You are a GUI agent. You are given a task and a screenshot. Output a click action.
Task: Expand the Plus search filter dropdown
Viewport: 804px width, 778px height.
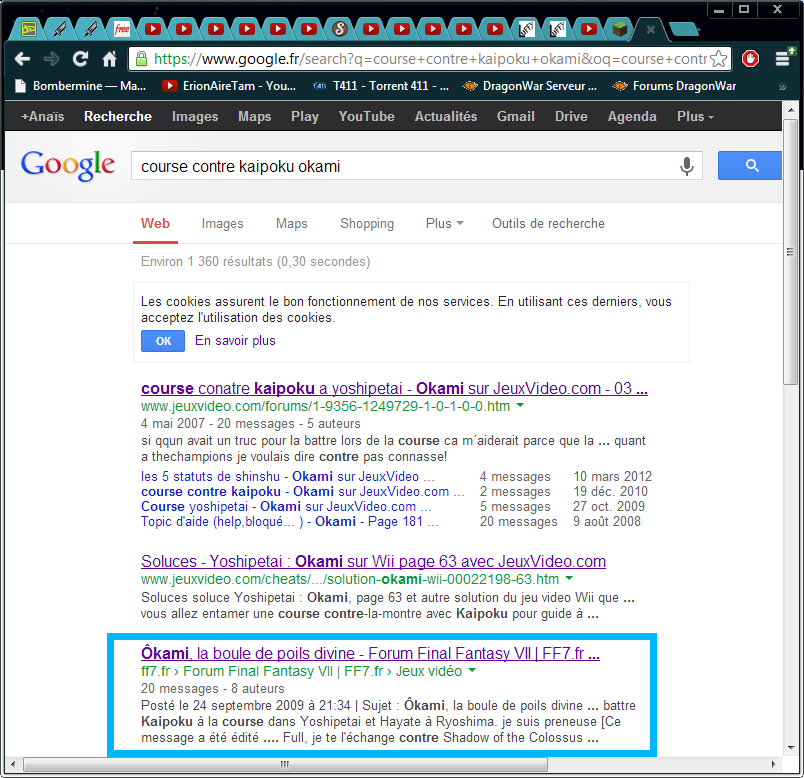445,224
